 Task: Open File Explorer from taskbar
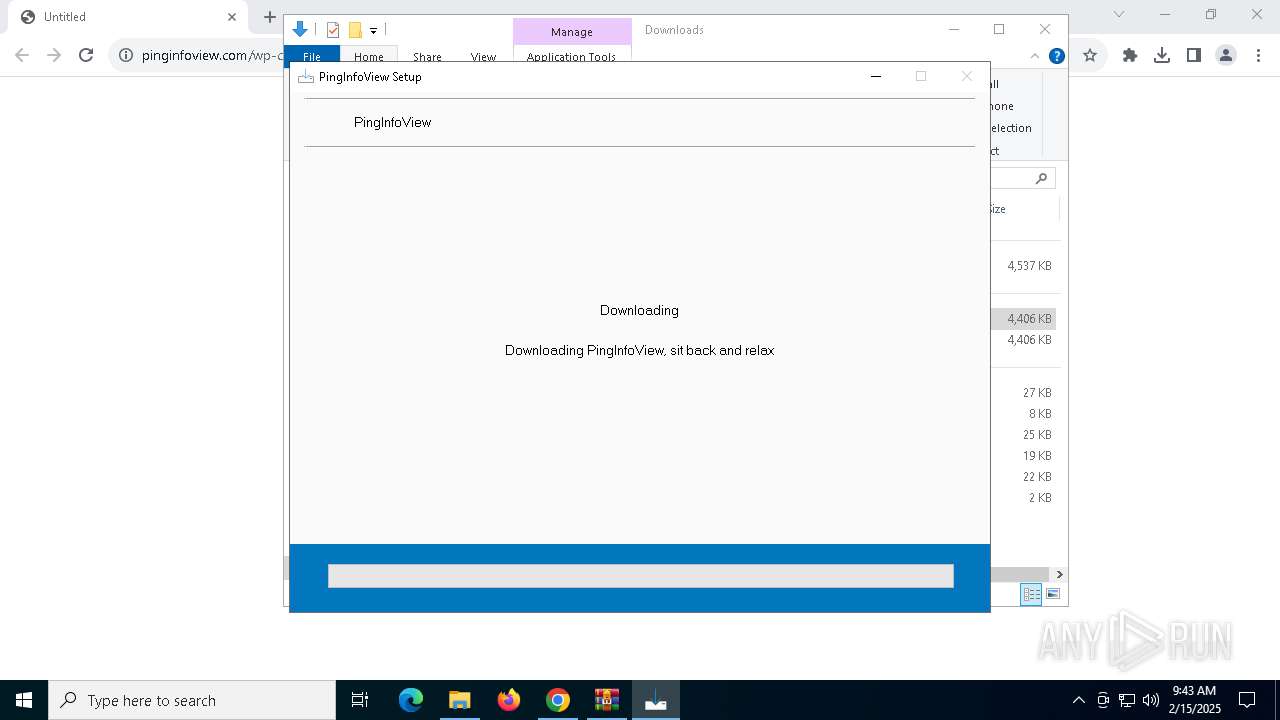click(x=460, y=700)
